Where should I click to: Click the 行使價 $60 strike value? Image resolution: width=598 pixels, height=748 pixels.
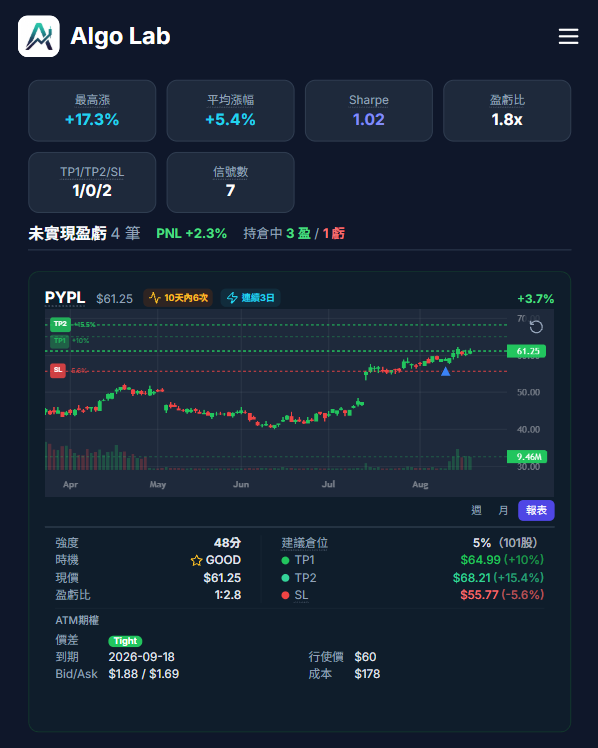(365, 657)
